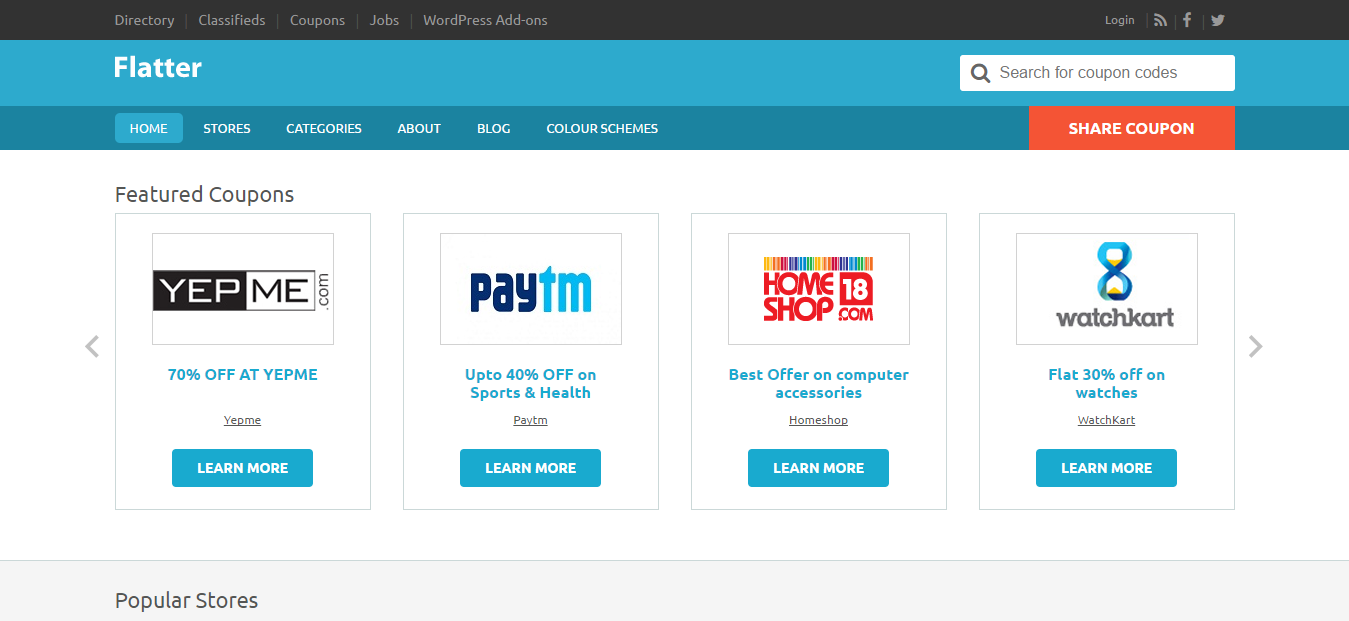Open the Categories menu item
Viewport: 1349px width, 621px height.
pos(324,128)
